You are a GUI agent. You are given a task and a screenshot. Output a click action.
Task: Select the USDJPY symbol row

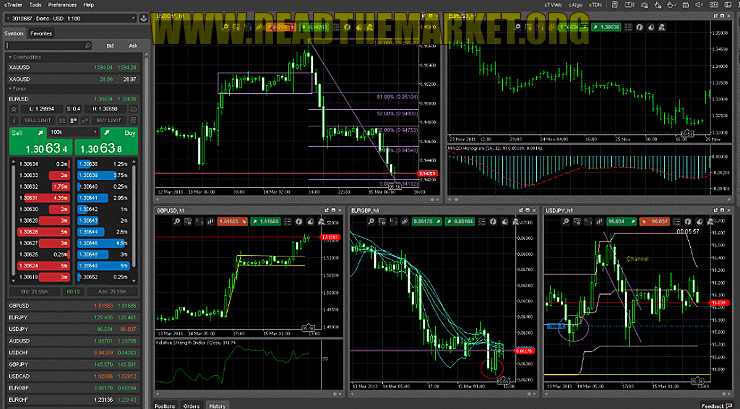tap(73, 329)
